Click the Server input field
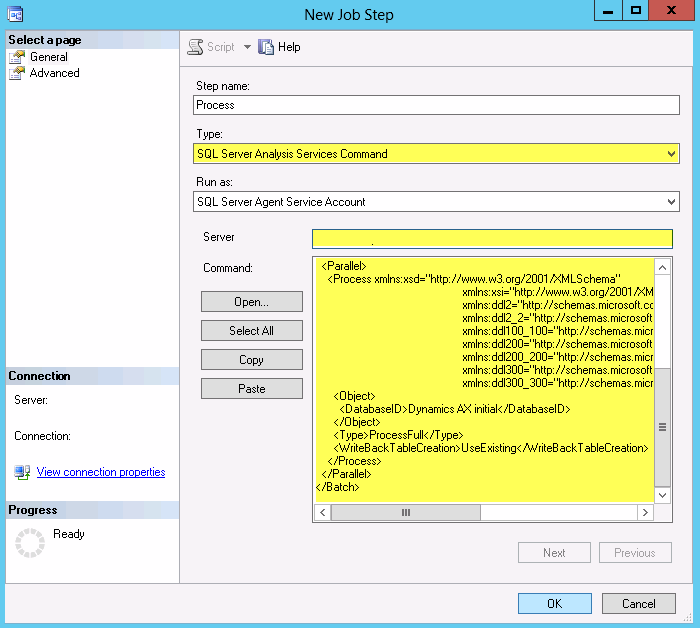The image size is (700, 628). coord(492,239)
